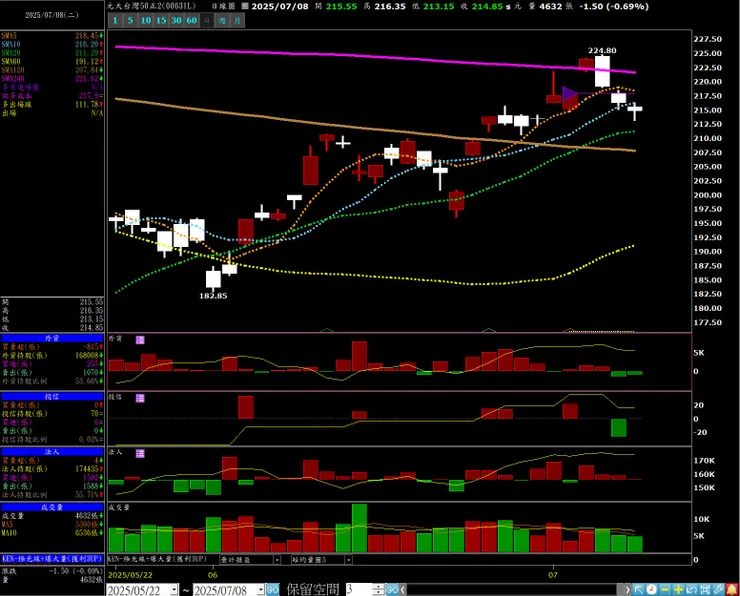Open the wrench settings tool icon
This screenshot has width=740, height=596.
tap(718, 589)
